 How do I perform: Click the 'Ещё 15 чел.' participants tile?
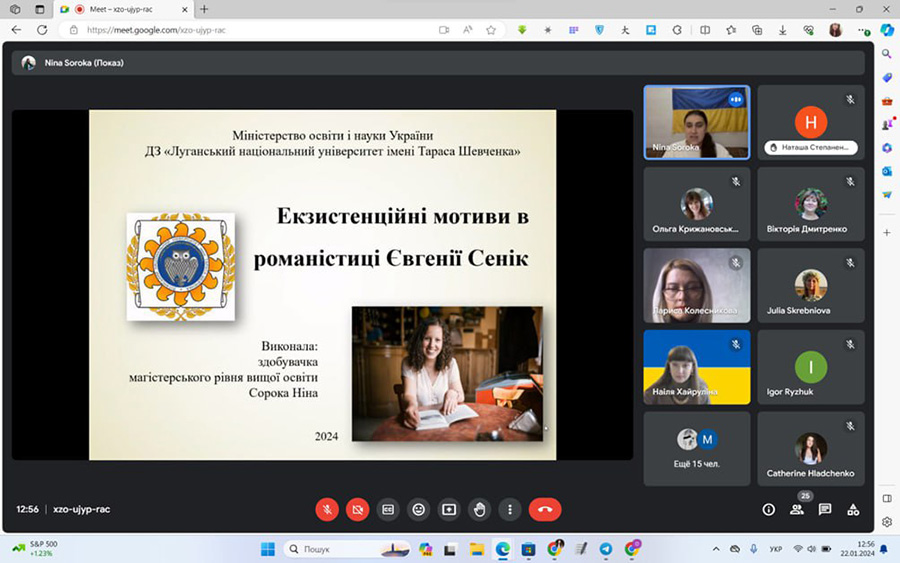point(697,448)
